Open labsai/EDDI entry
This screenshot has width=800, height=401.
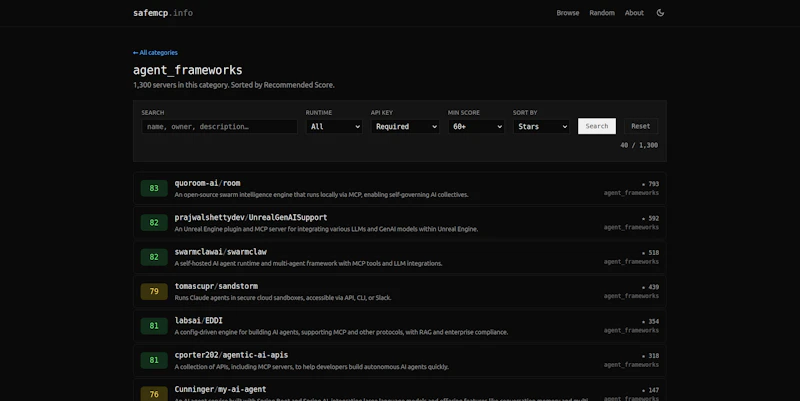(x=399, y=325)
